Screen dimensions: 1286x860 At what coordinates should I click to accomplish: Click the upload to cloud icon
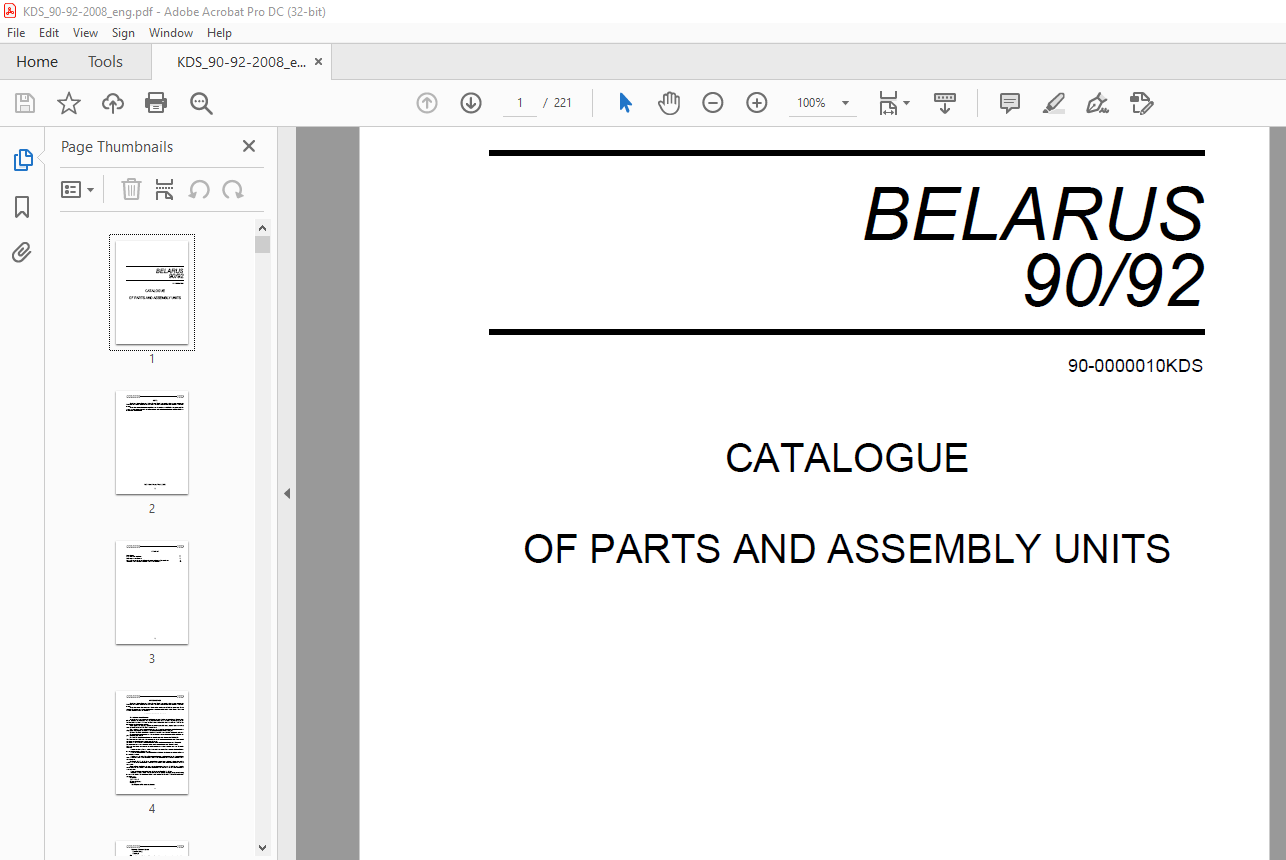(x=113, y=103)
